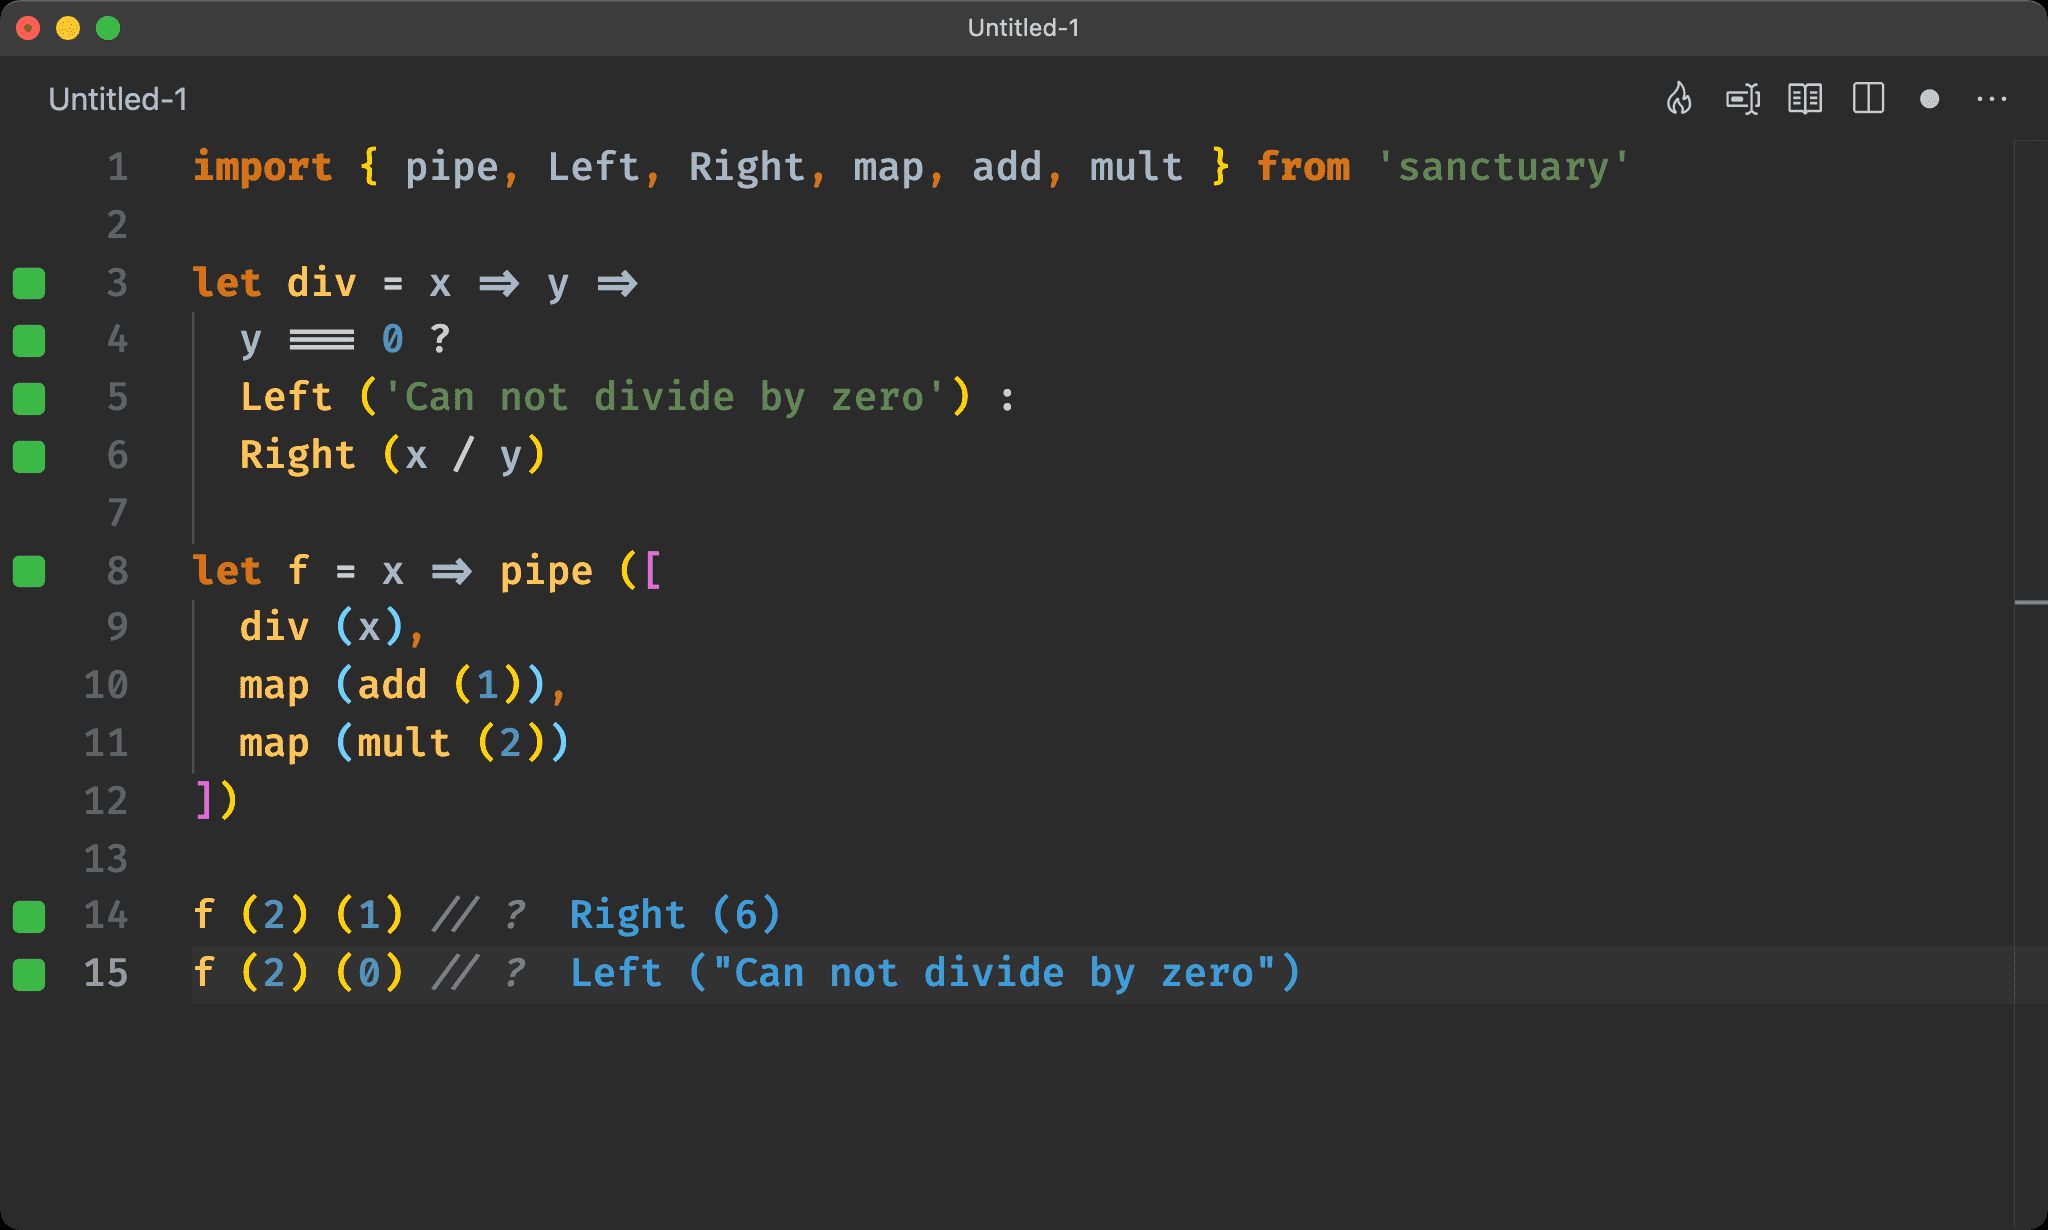This screenshot has height=1230, width=2048.
Task: Open the book preview icon
Action: pos(1805,99)
